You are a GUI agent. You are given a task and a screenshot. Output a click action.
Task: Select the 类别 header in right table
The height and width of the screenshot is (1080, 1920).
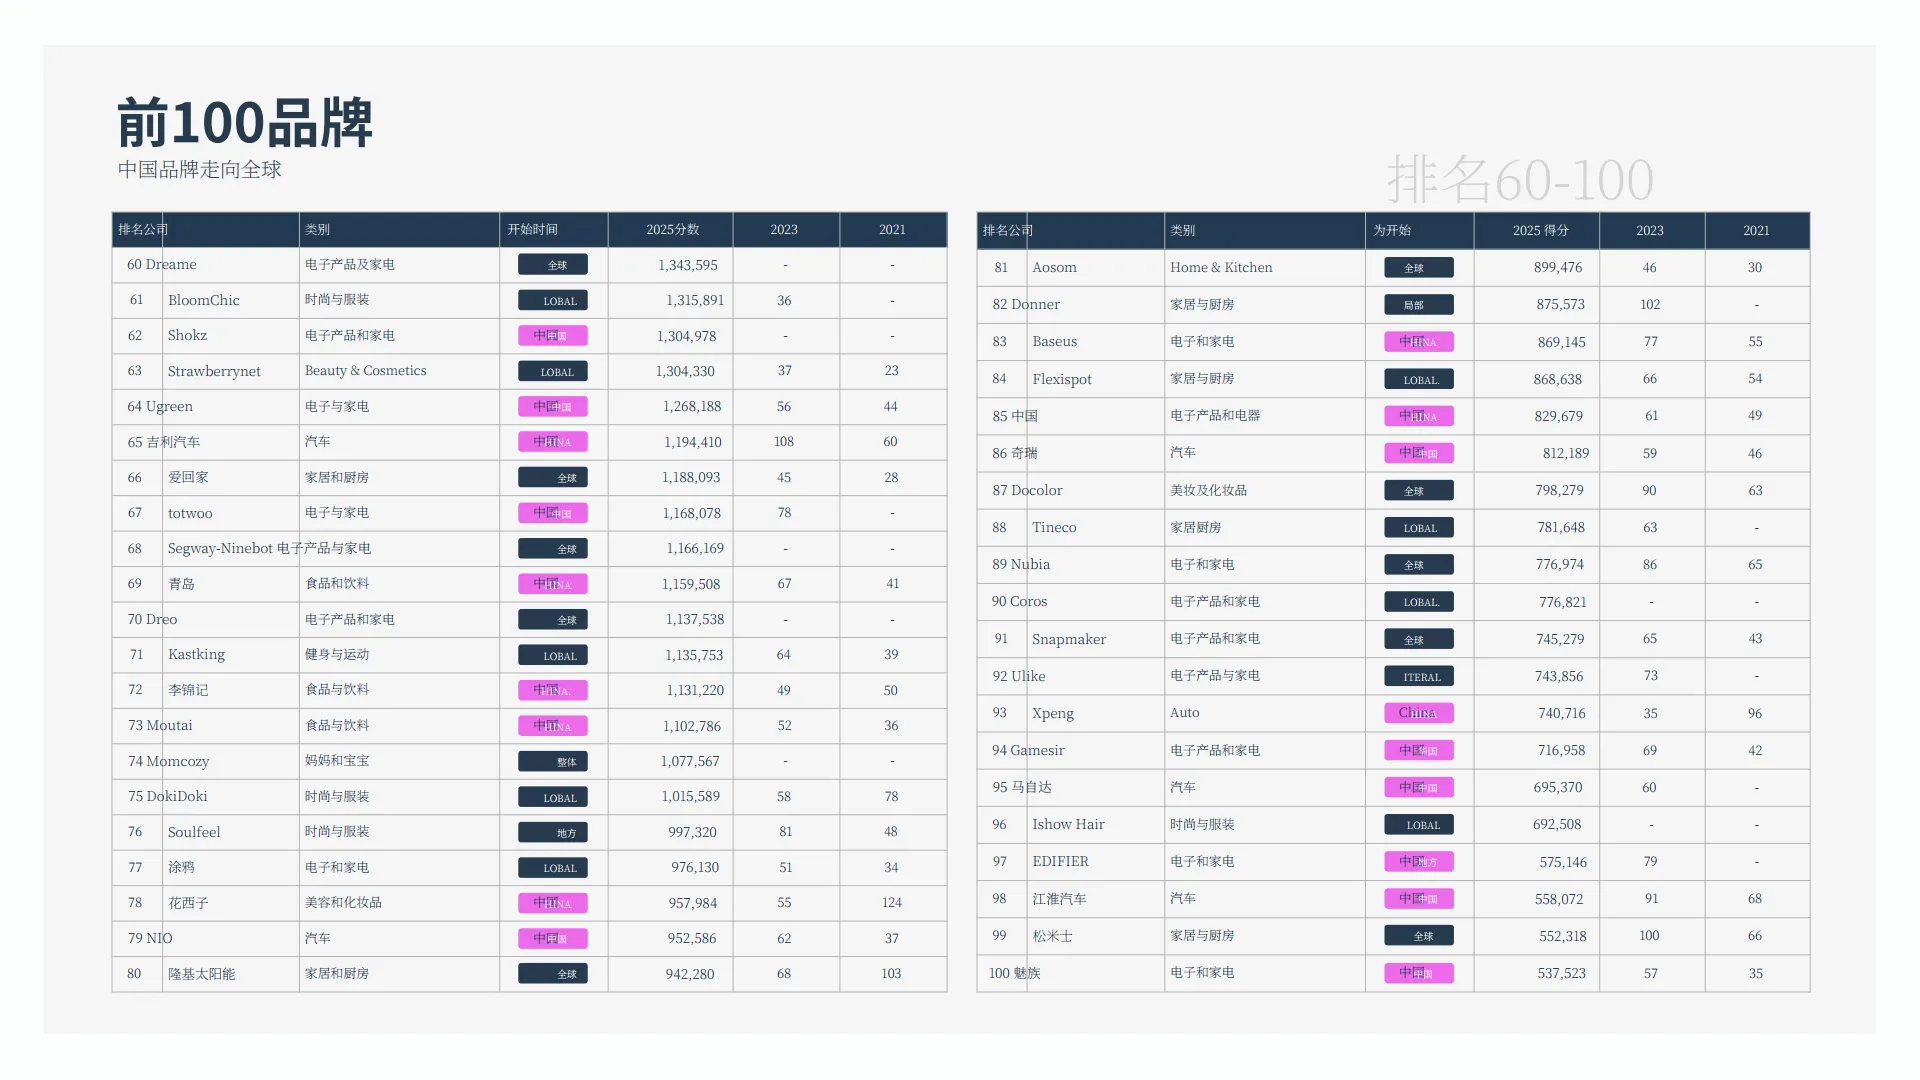coord(1182,231)
